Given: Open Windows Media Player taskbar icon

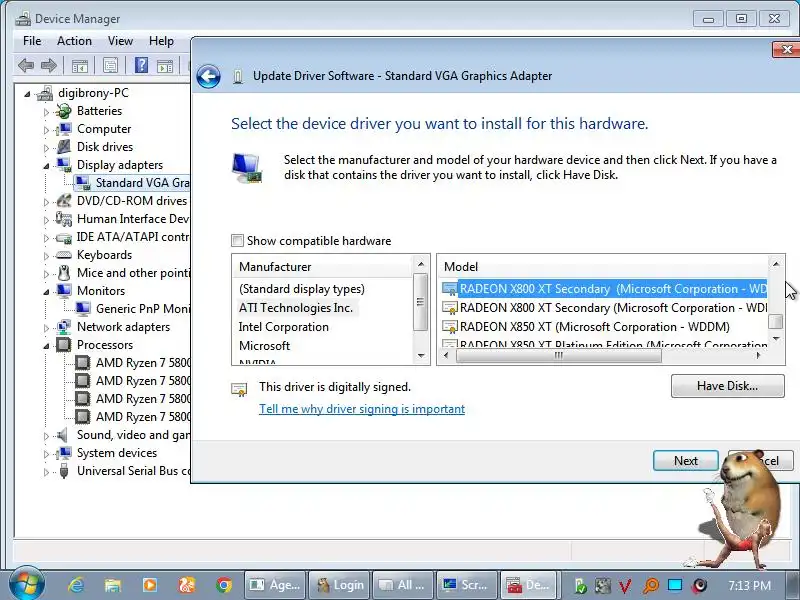Looking at the screenshot, I should pos(149,585).
